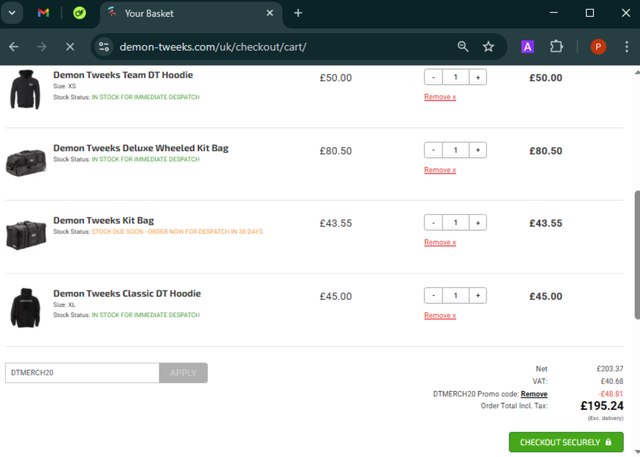Edit Deluxe Wheeled Kit Bag quantity field
This screenshot has height=457, width=640.
[456, 150]
